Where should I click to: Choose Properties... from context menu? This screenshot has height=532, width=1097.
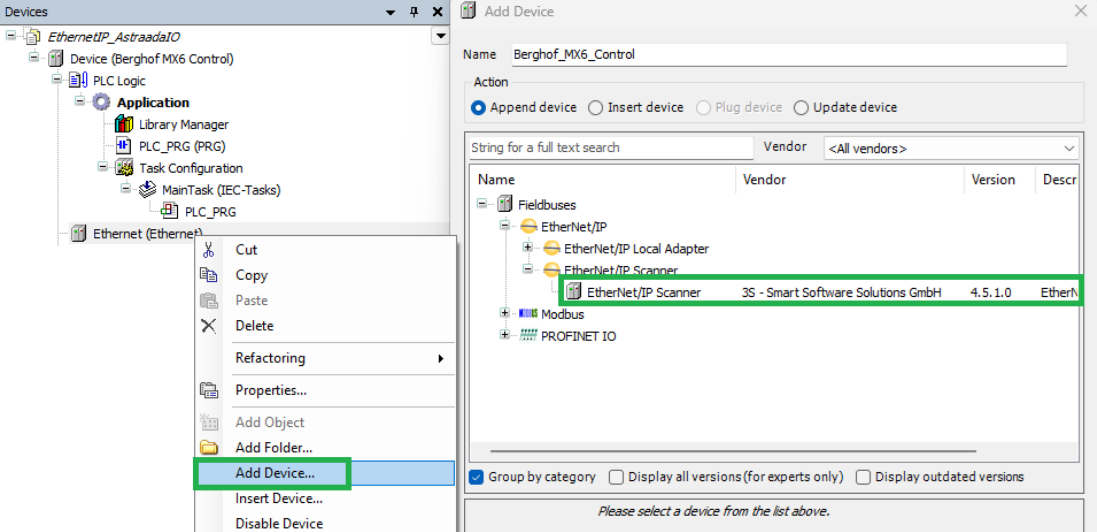coord(325,390)
